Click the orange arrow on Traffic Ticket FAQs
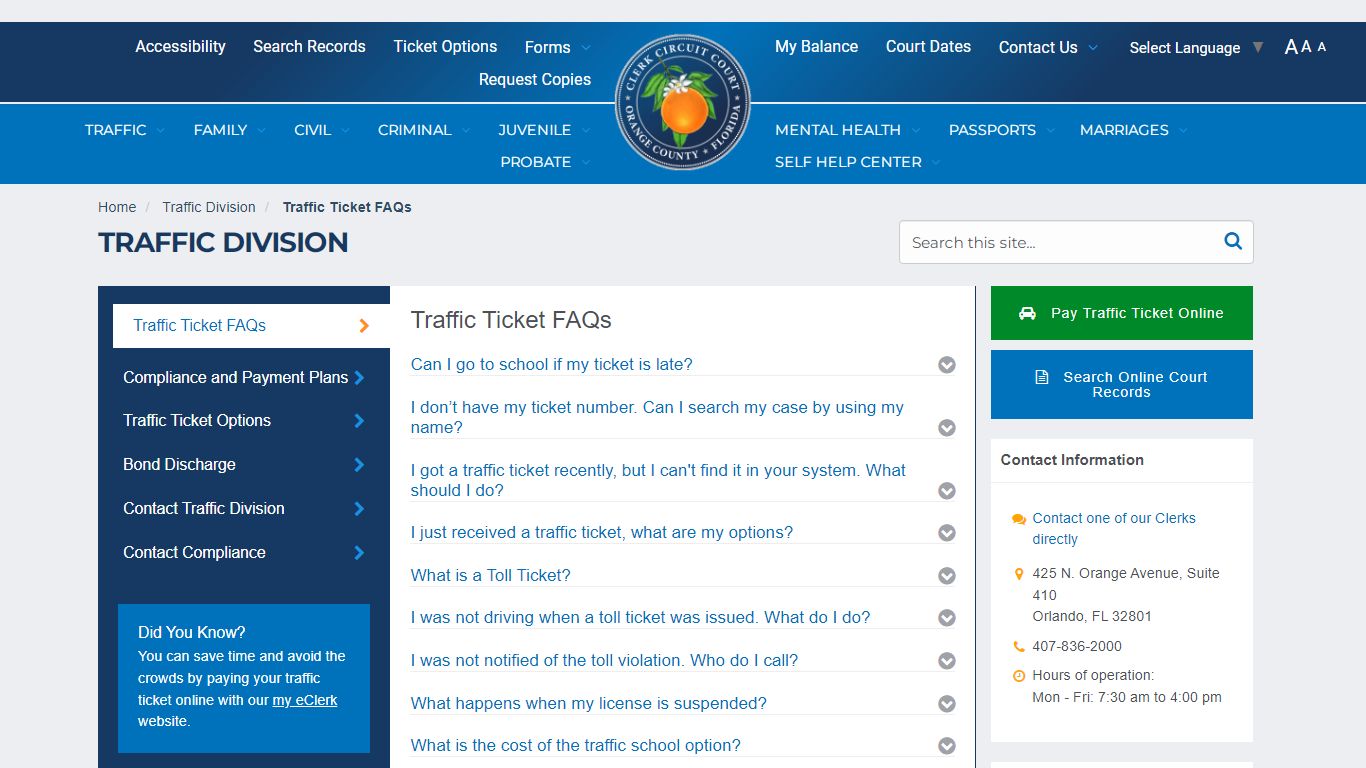1366x768 pixels. click(x=364, y=326)
